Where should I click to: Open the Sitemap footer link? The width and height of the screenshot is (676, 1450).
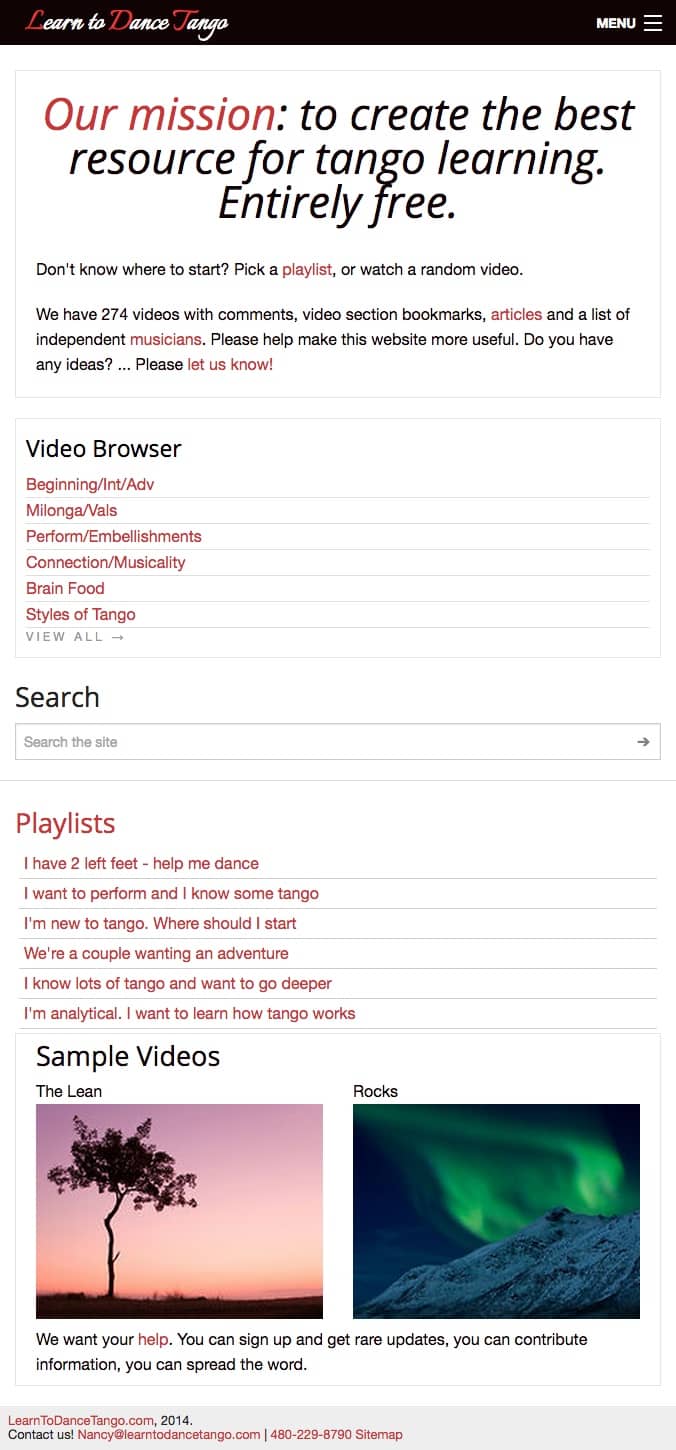pyautogui.click(x=379, y=1434)
